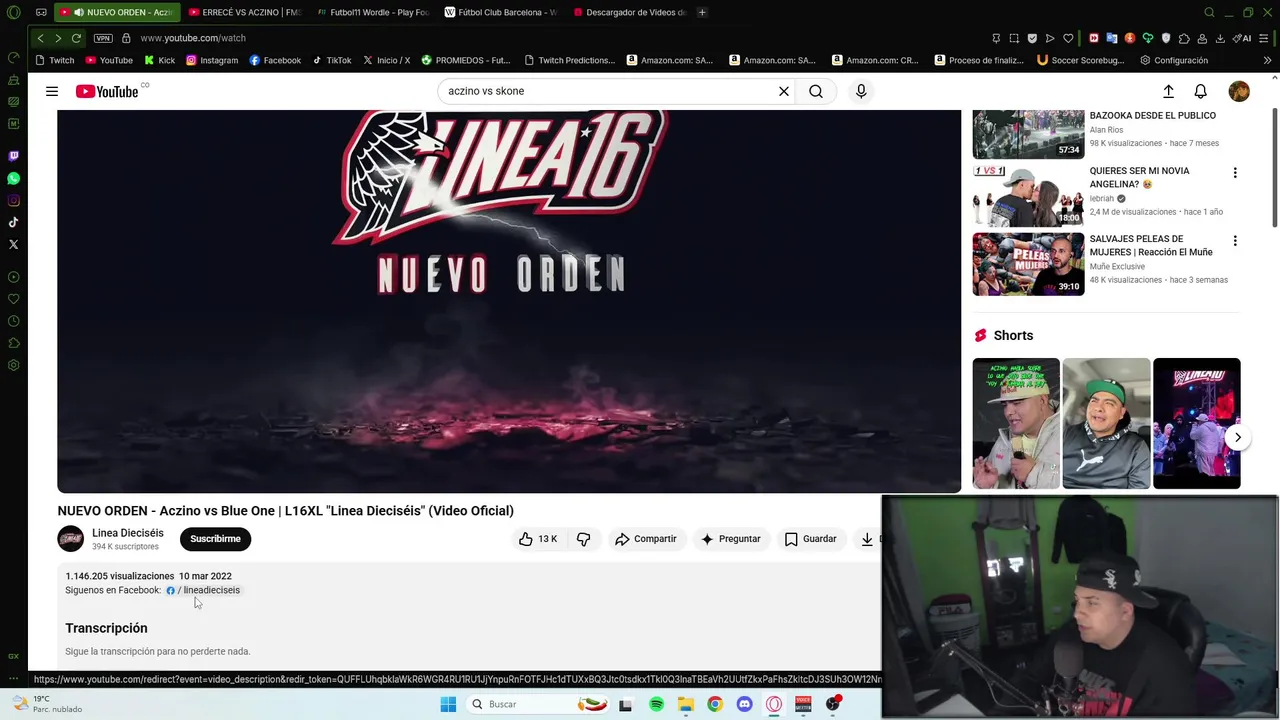Open options menu for QUIERES SER MI NOVIA video
The height and width of the screenshot is (720, 1280).
coord(1235,173)
